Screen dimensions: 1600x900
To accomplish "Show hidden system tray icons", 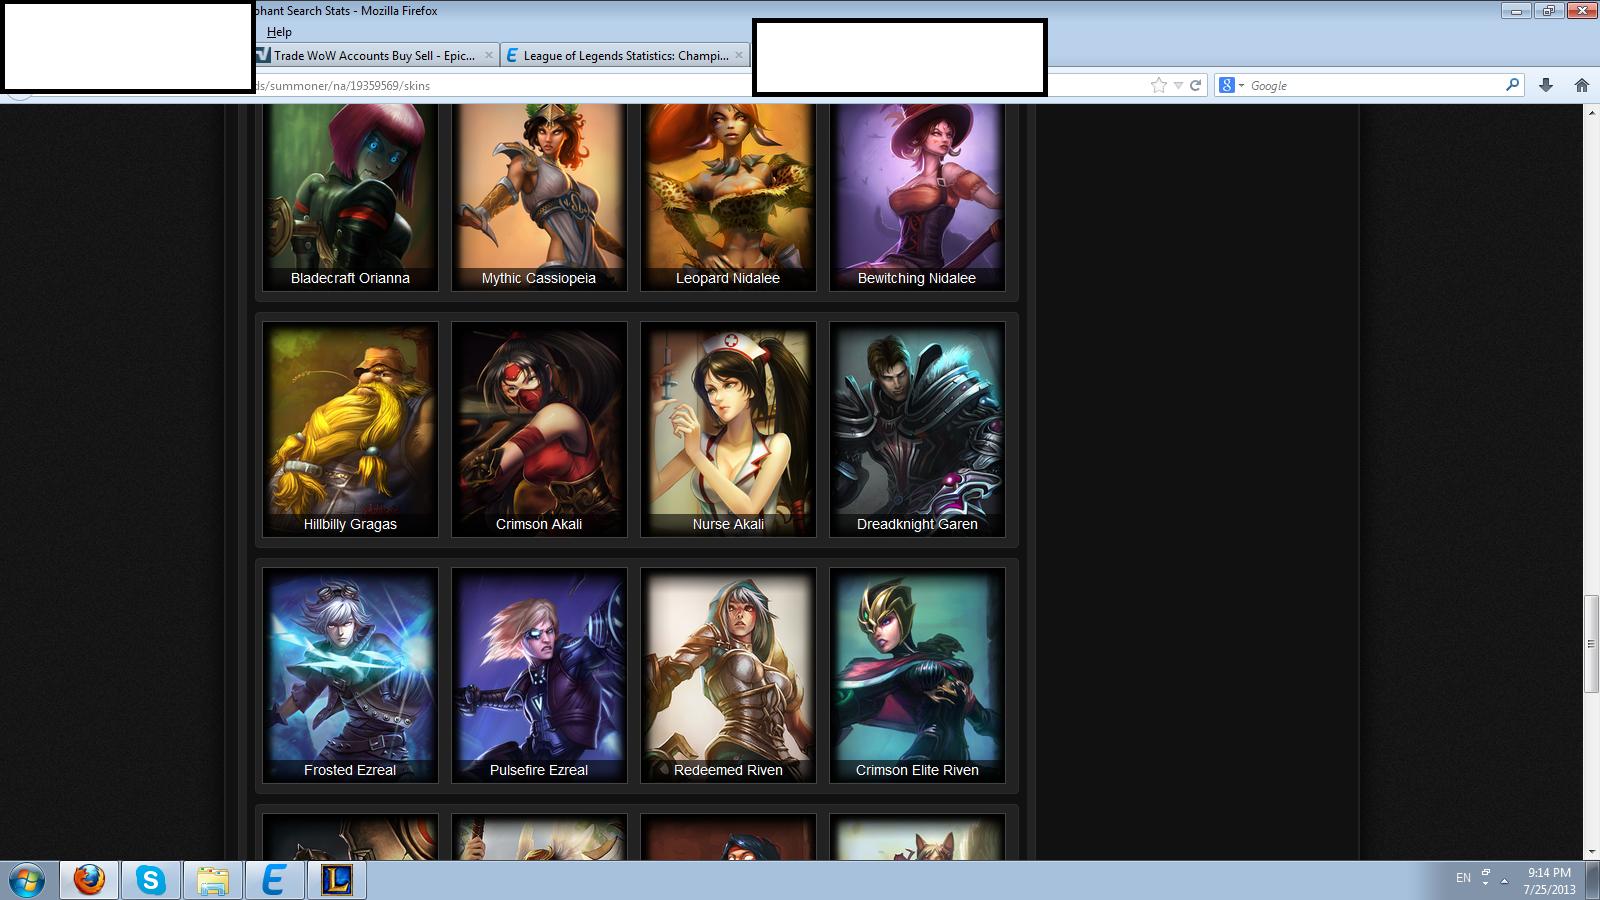I will click(x=1504, y=881).
